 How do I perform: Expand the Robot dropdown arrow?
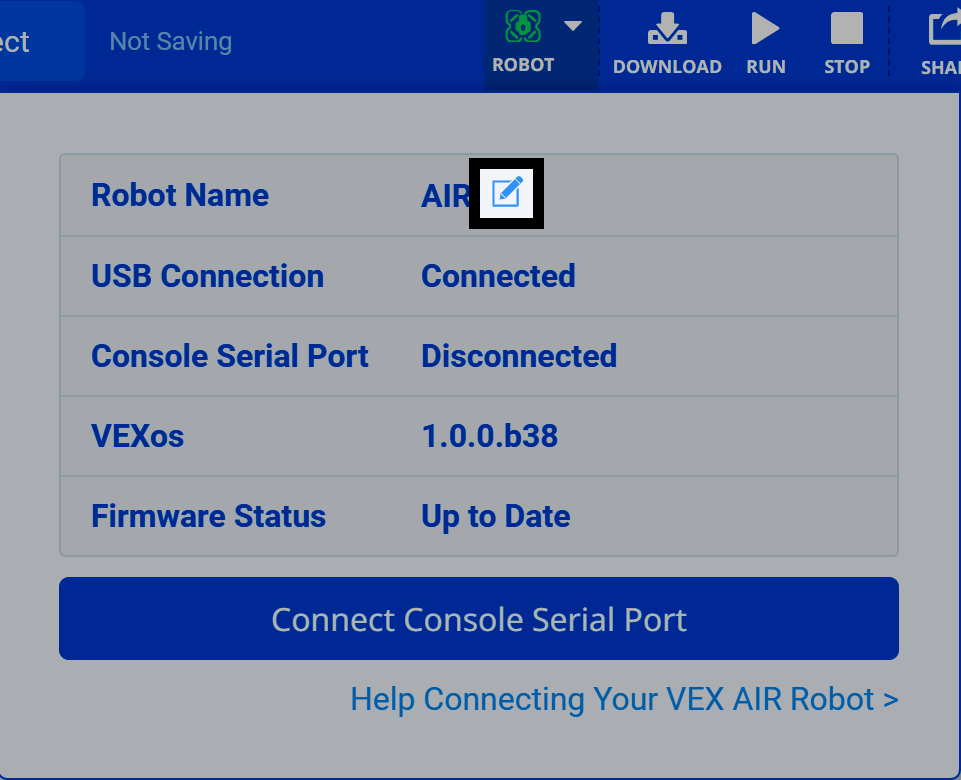[573, 26]
